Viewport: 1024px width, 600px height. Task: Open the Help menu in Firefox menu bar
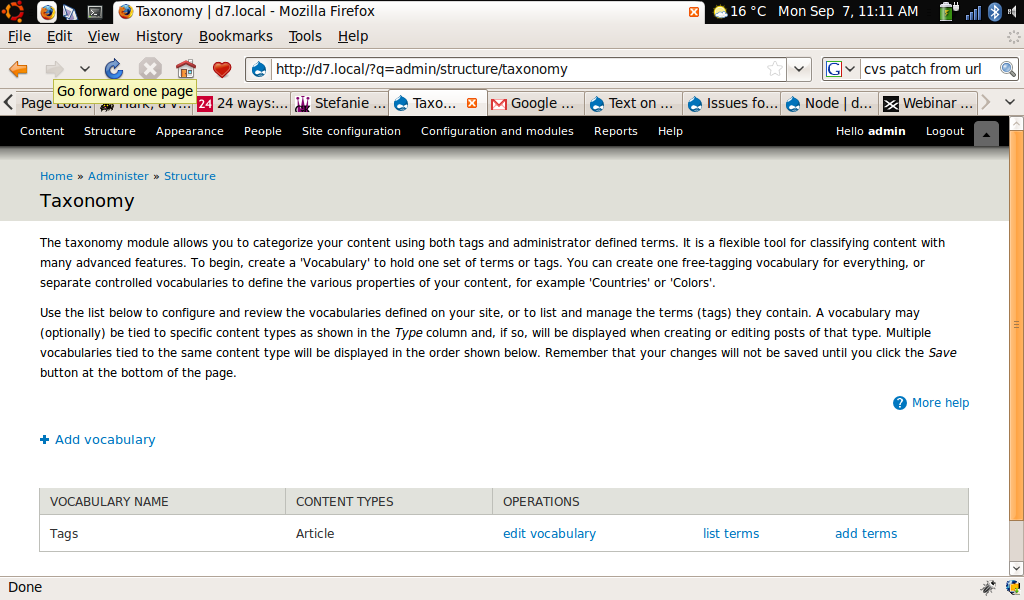(353, 37)
